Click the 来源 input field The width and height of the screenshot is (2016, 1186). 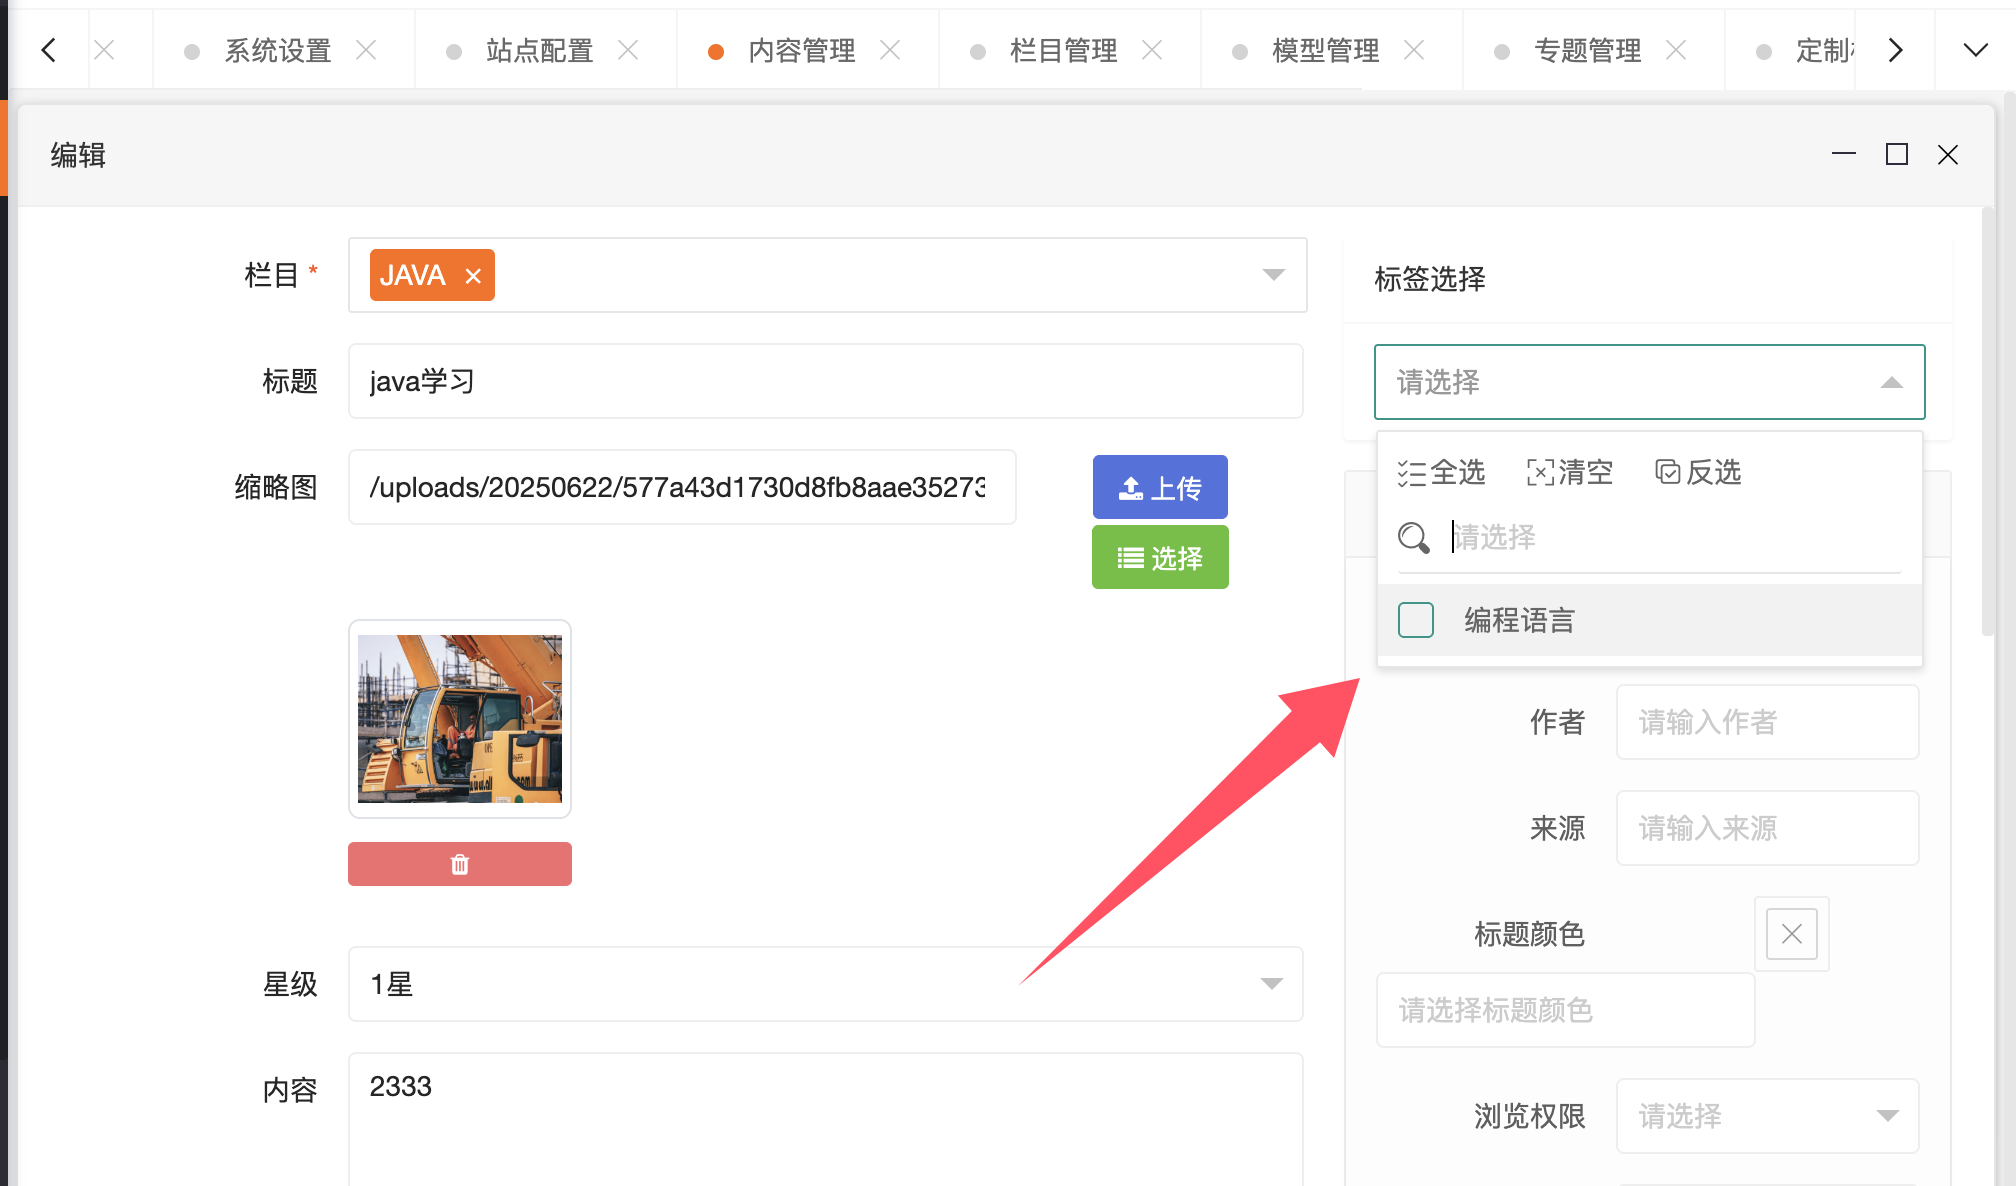tap(1767, 828)
